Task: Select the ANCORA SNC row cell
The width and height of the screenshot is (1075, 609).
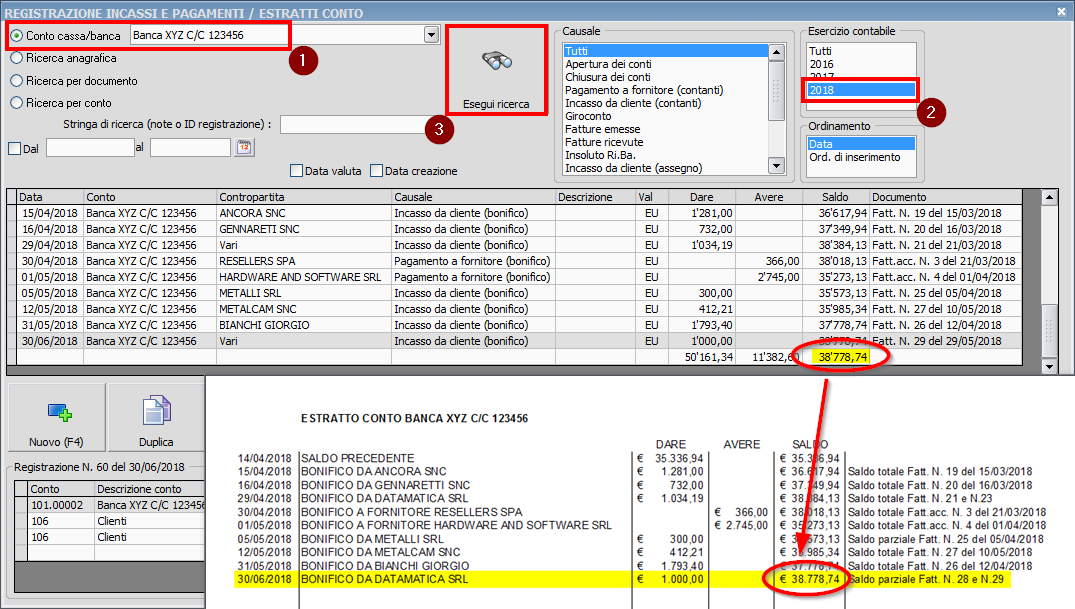Action: point(304,213)
